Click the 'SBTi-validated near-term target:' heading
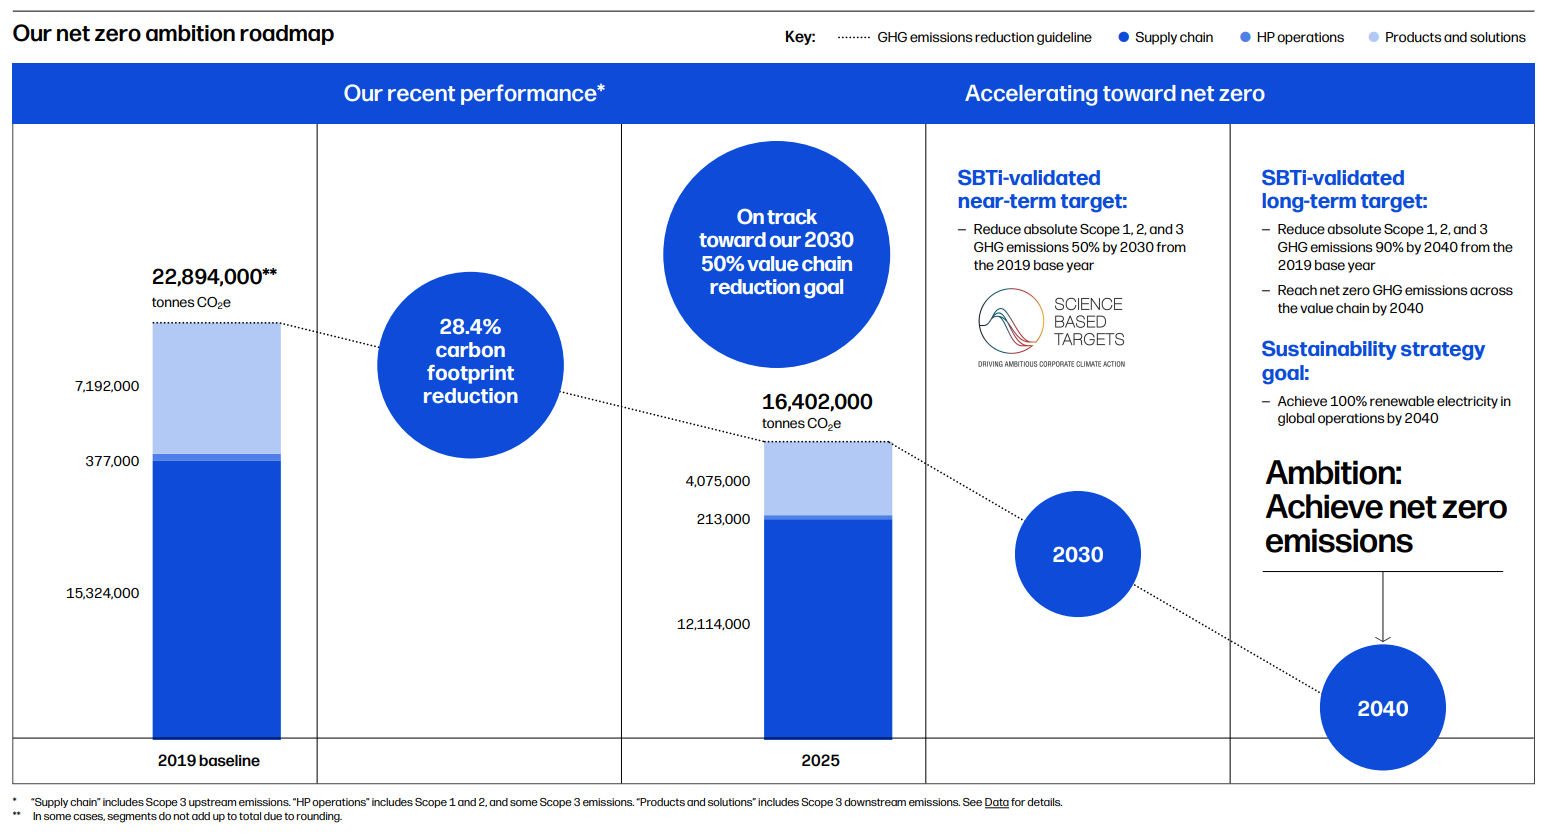This screenshot has width=1546, height=836. (x=1042, y=189)
